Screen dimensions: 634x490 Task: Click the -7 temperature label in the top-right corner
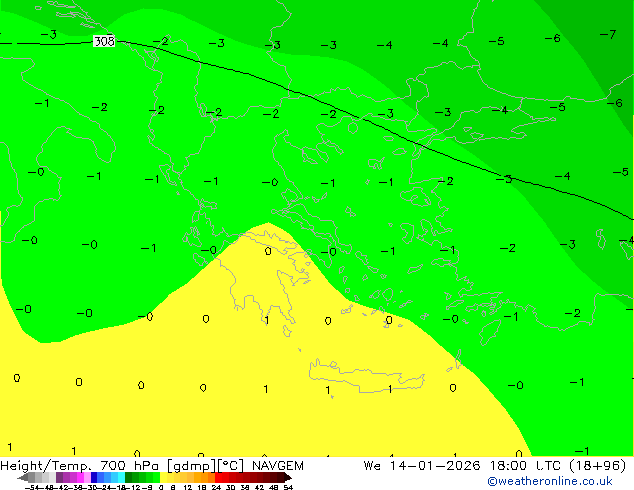pos(607,35)
